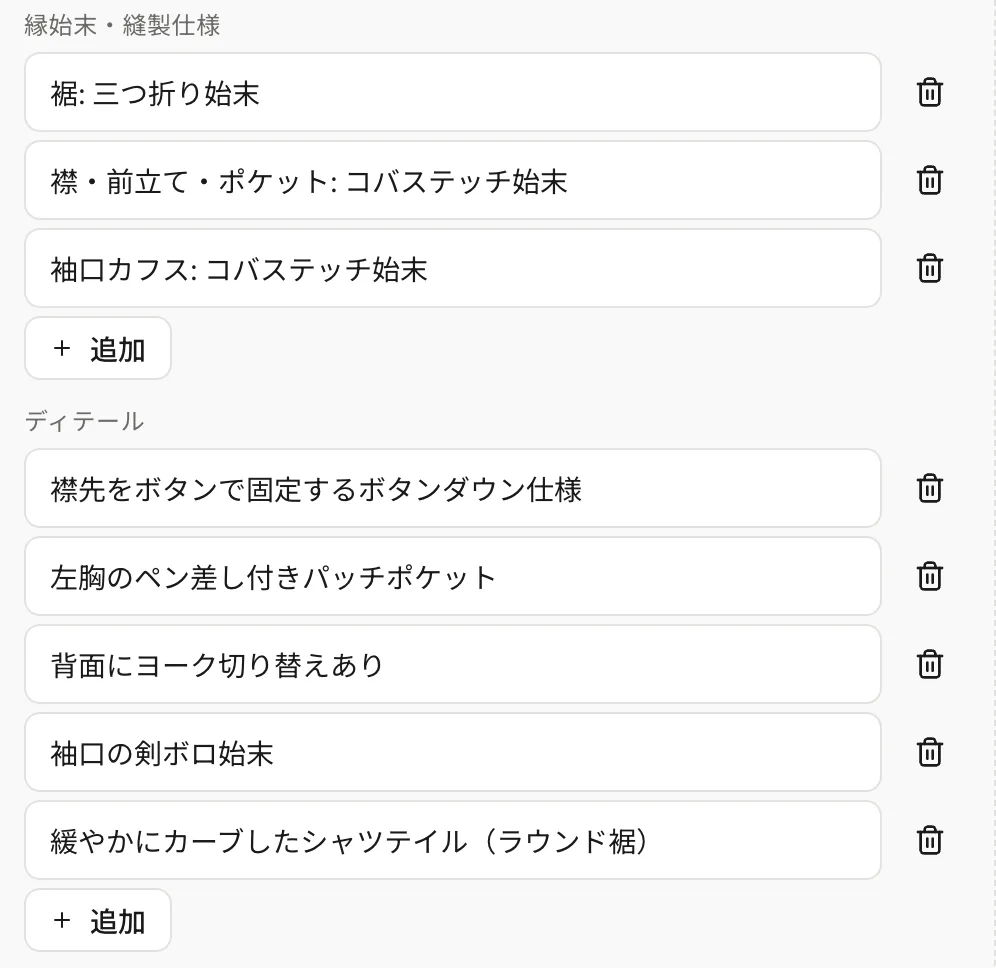Click into the 袖口カフス: コバステッチ始末 field
Image resolution: width=996 pixels, height=968 pixels.
point(453,269)
